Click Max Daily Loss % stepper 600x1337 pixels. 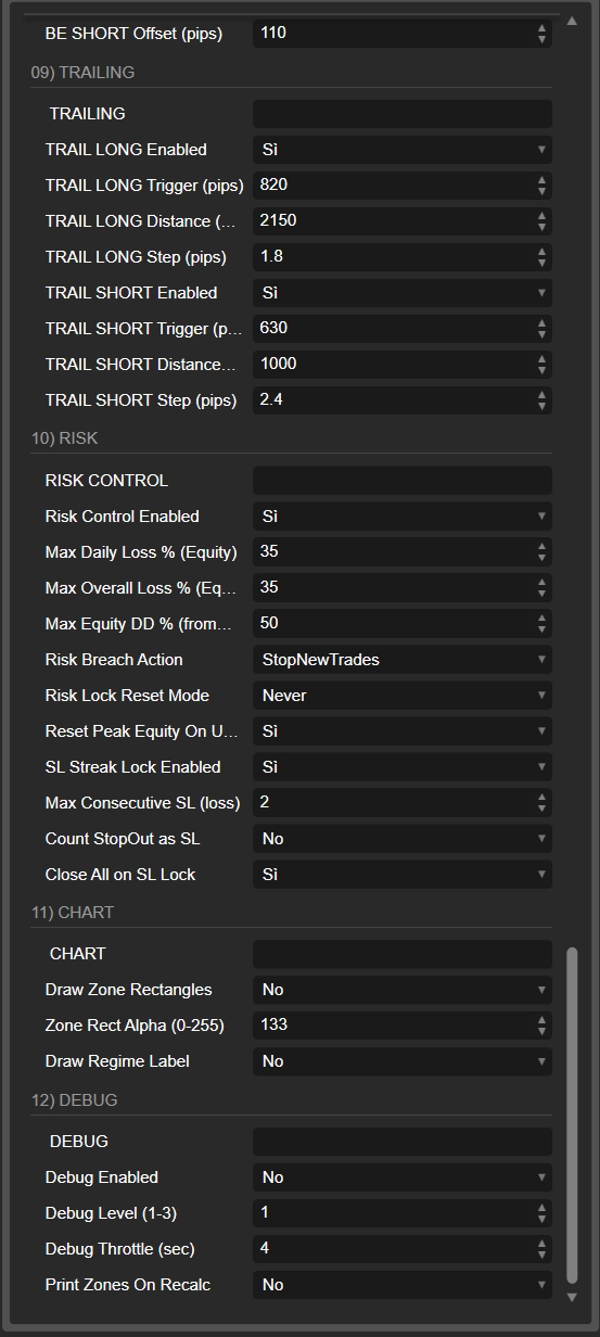(542, 552)
